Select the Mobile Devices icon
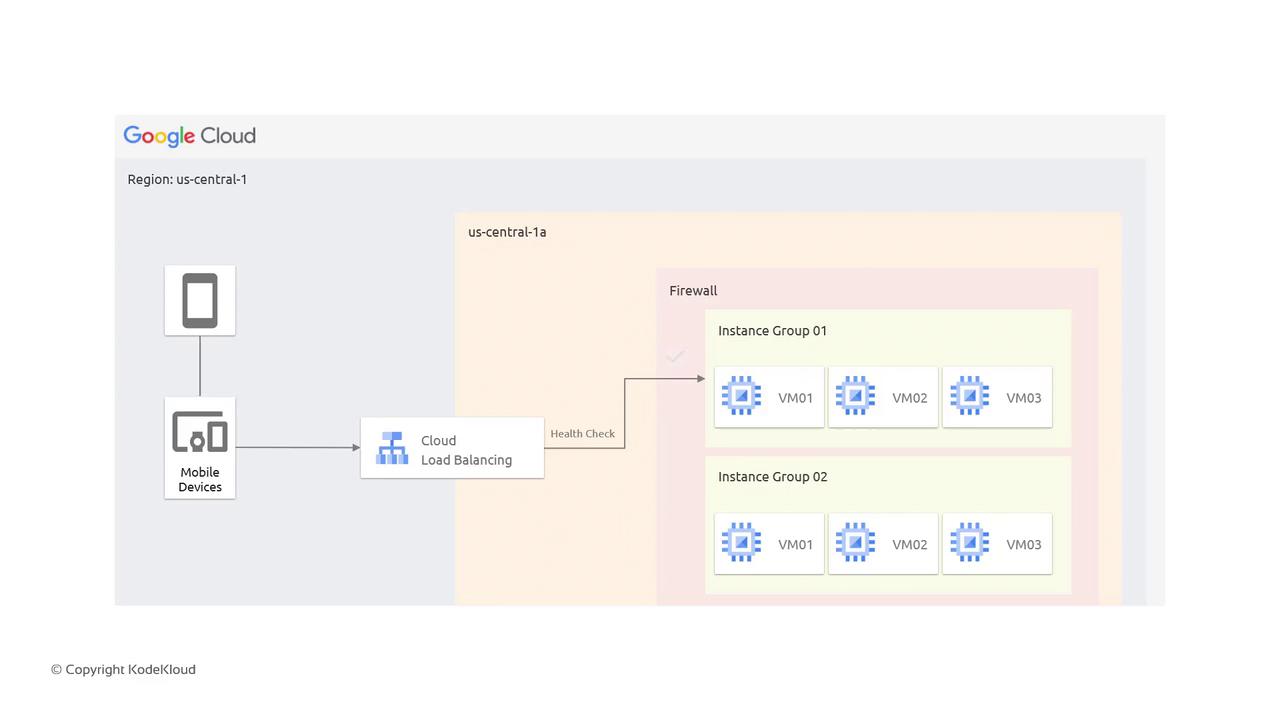Viewport: 1280px width, 720px height. (200, 432)
